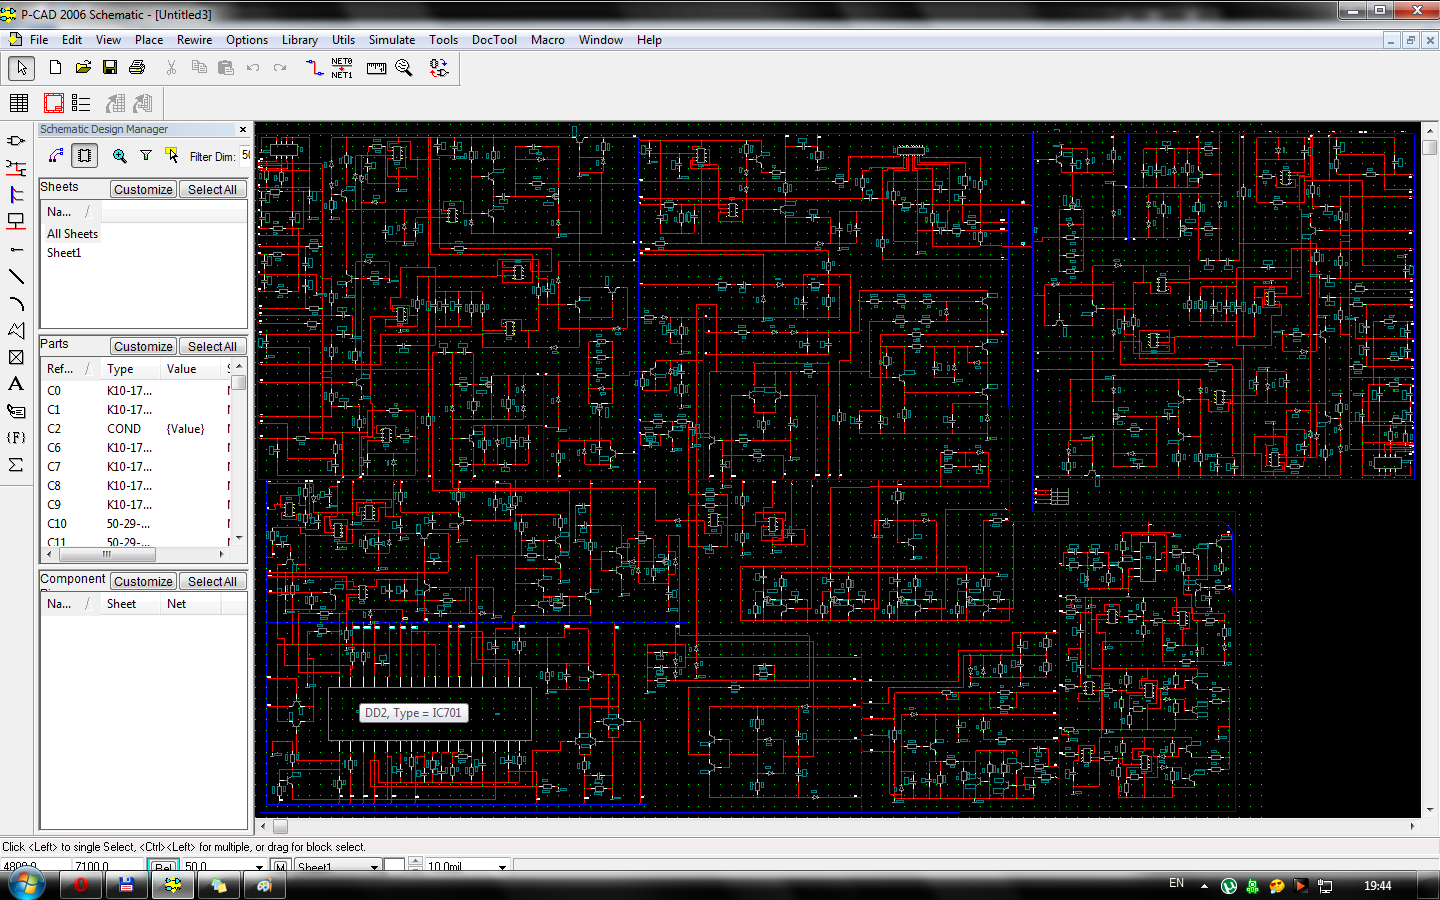Click the Rewire tool icon
Image resolution: width=1440 pixels, height=900 pixels.
[315, 67]
